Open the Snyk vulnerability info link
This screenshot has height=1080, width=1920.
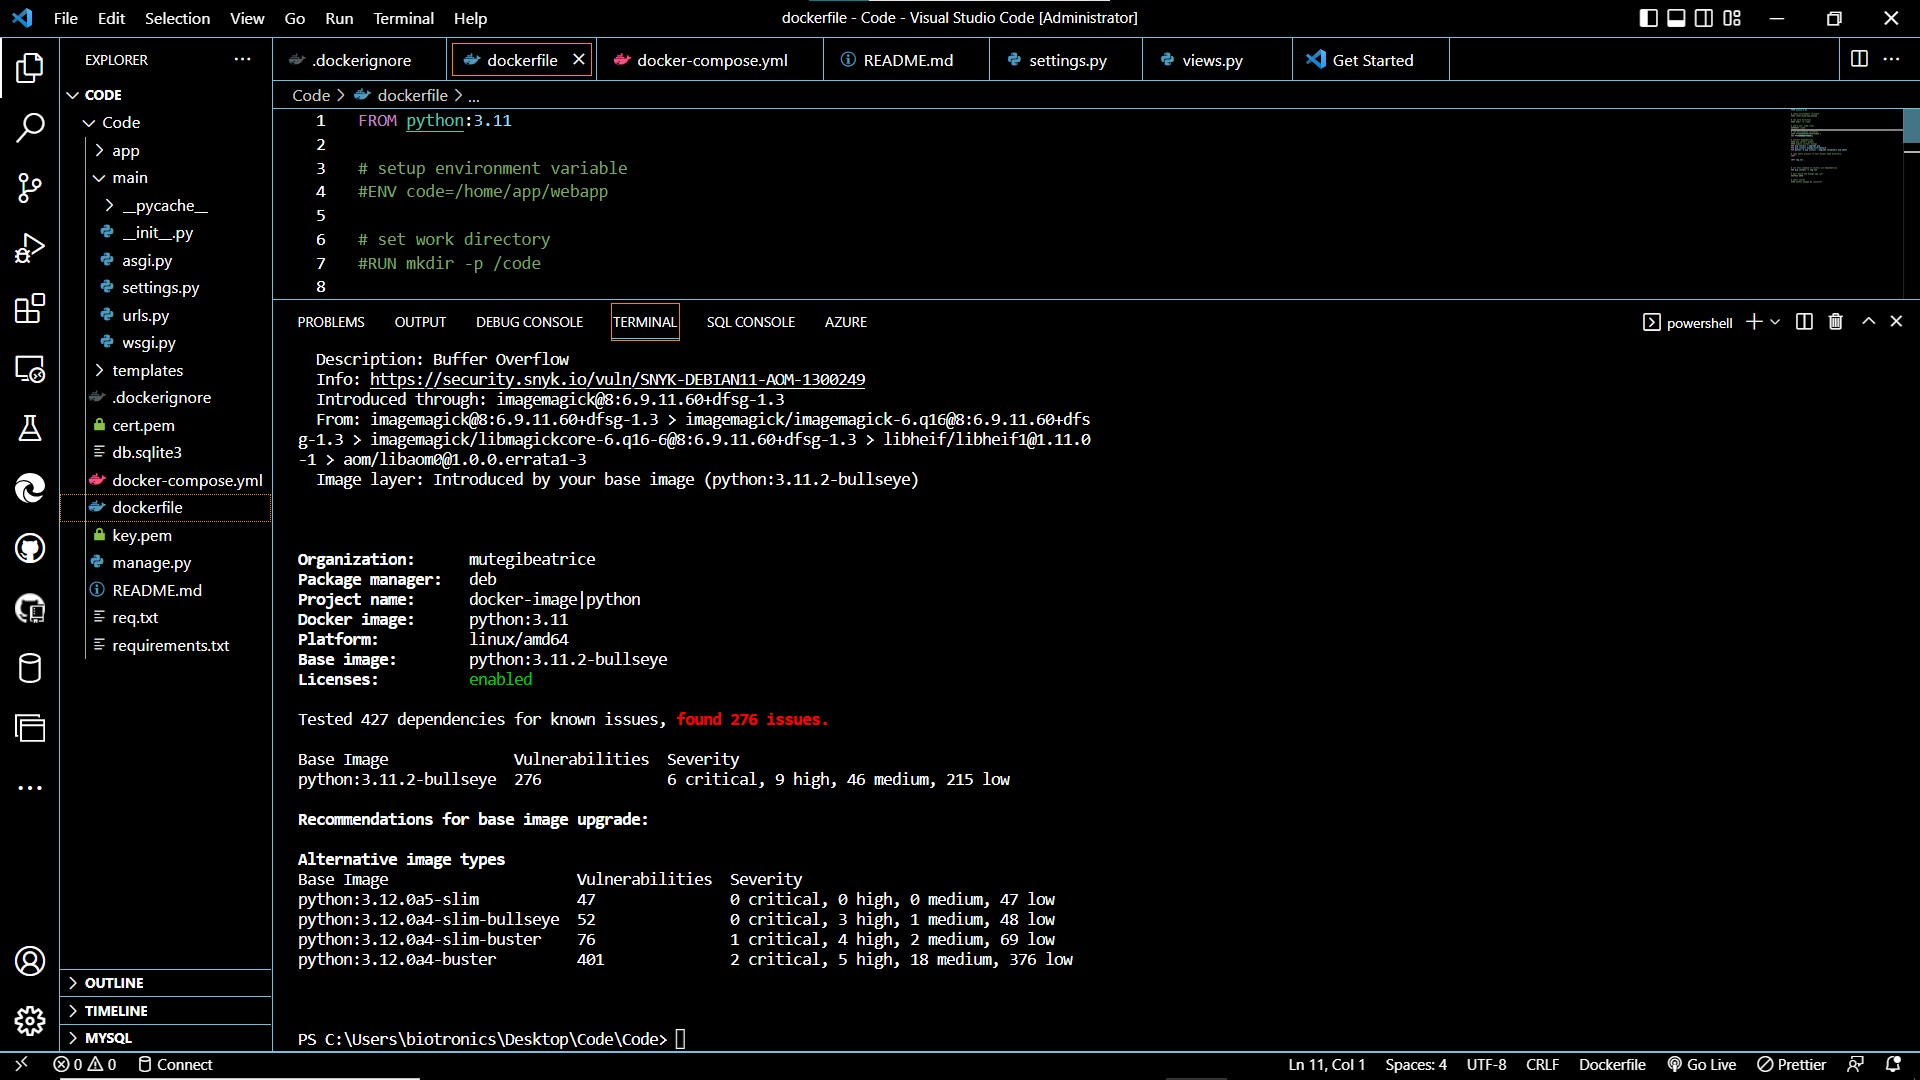point(617,380)
